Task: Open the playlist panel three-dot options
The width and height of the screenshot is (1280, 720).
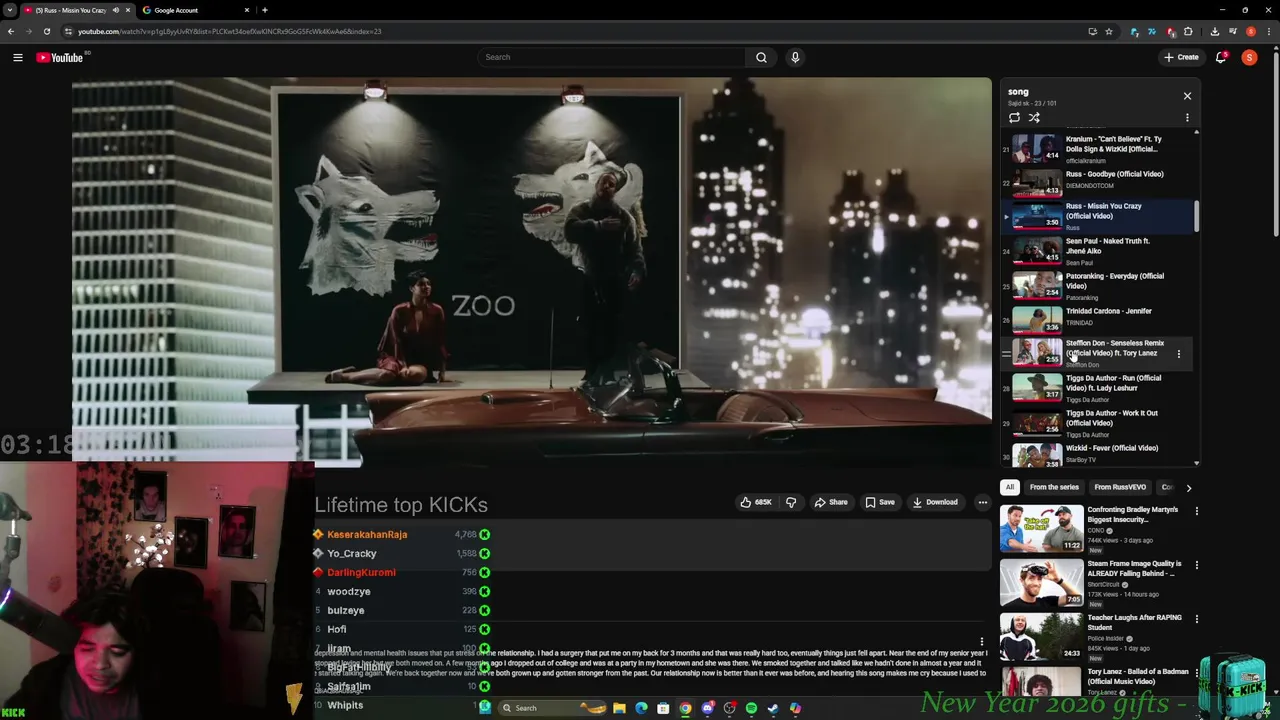Action: pos(1187,118)
